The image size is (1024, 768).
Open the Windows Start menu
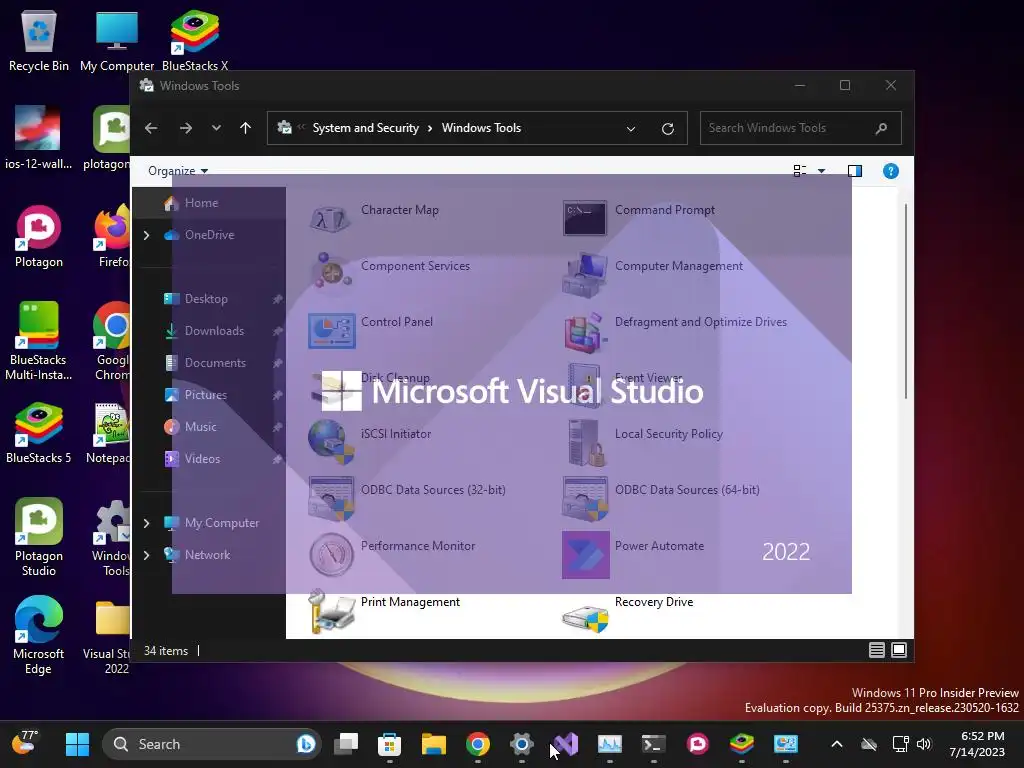(78, 744)
